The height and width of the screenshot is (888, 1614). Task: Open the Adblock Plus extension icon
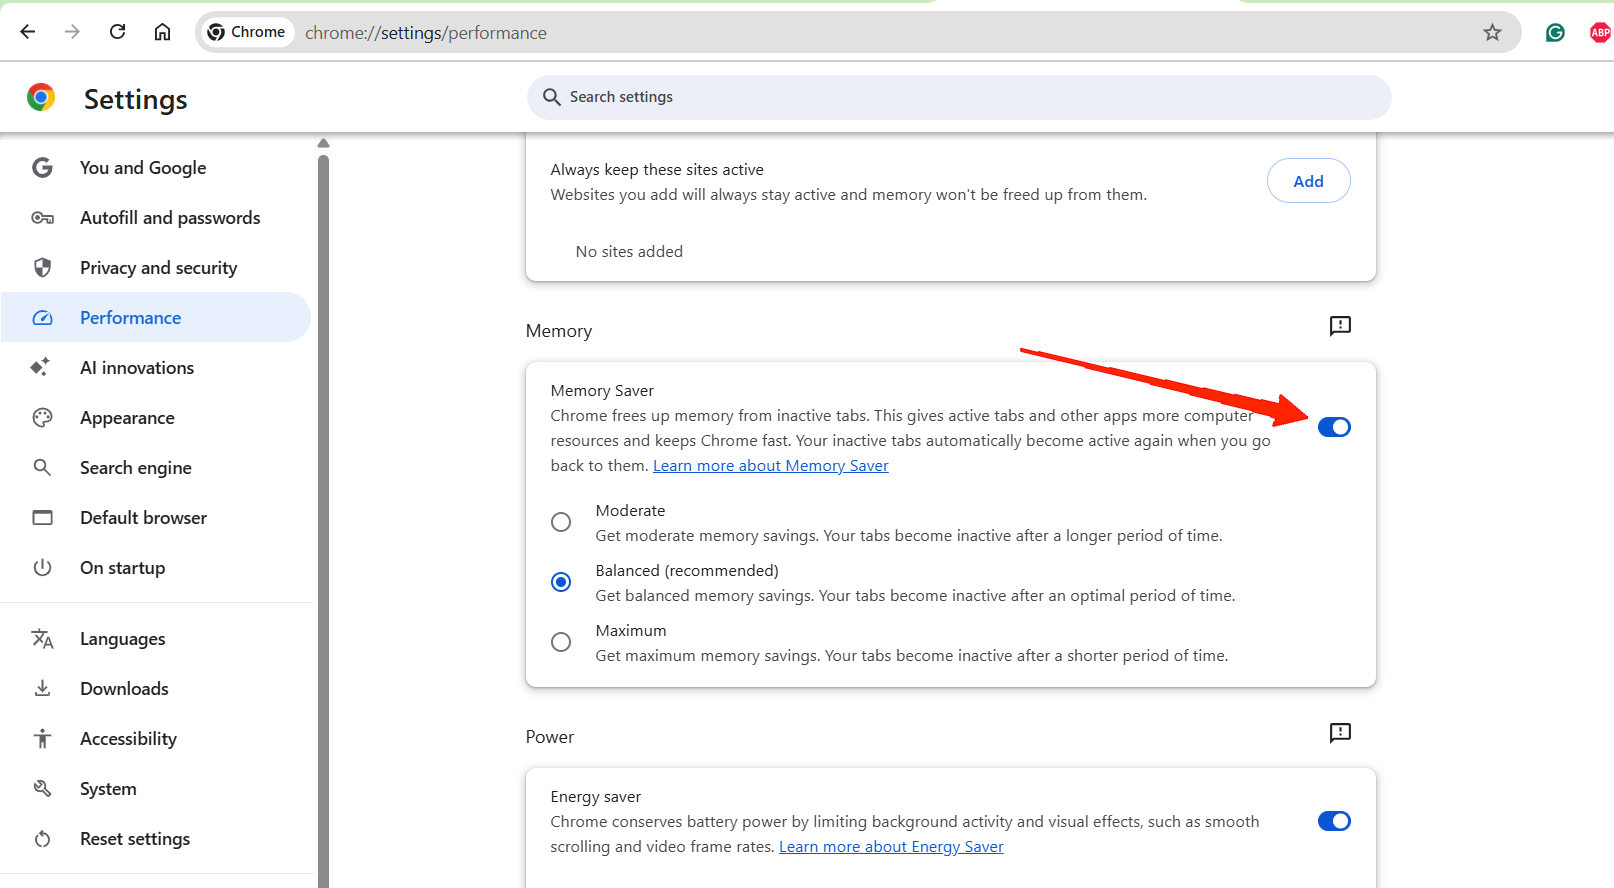(1599, 33)
